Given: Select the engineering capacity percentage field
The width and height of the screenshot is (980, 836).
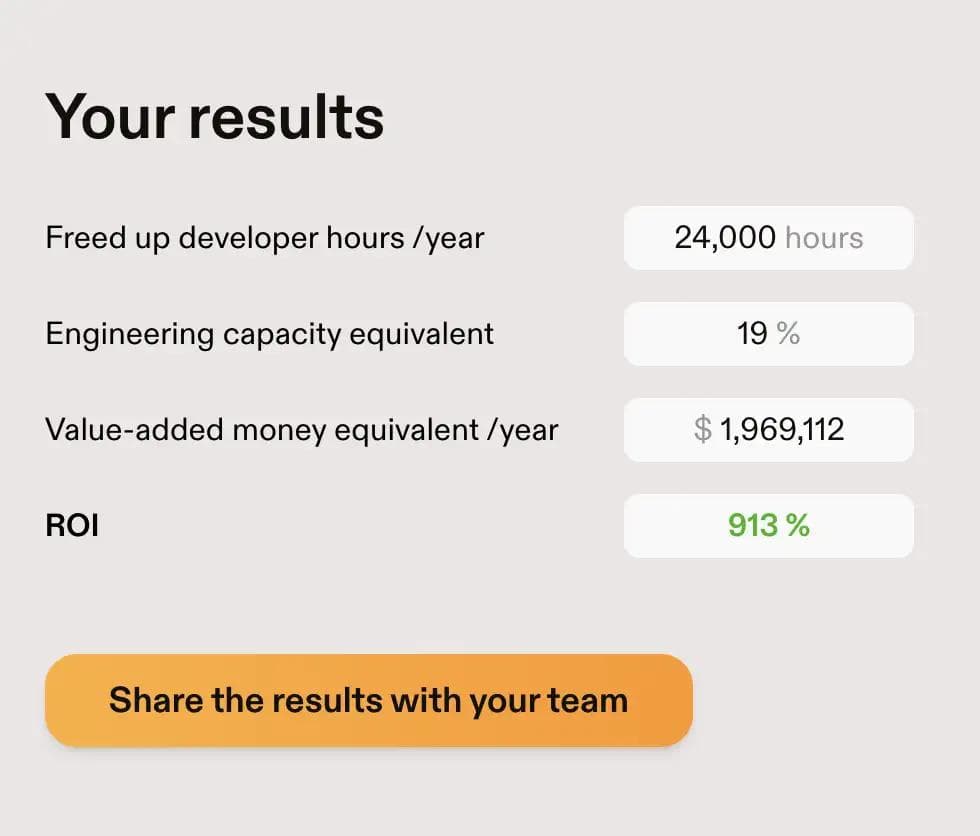Looking at the screenshot, I should (x=768, y=334).
